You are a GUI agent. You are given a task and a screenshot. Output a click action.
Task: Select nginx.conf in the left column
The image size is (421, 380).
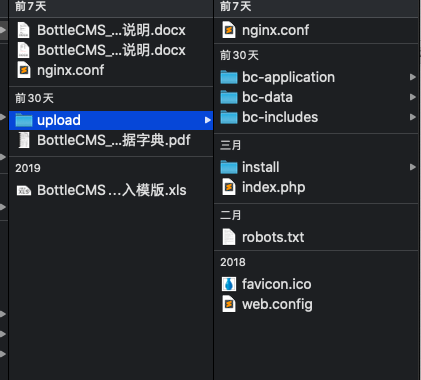[x=111, y=70]
